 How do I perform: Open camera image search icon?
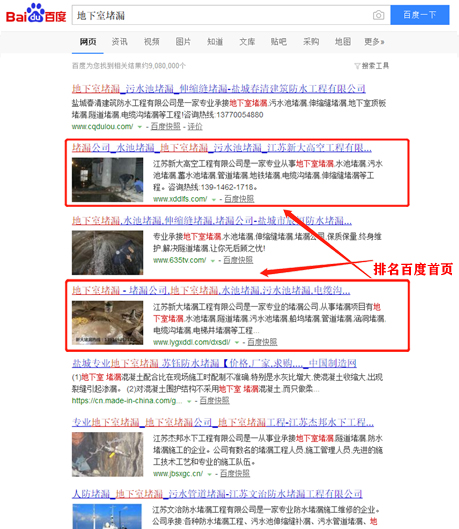(x=378, y=15)
